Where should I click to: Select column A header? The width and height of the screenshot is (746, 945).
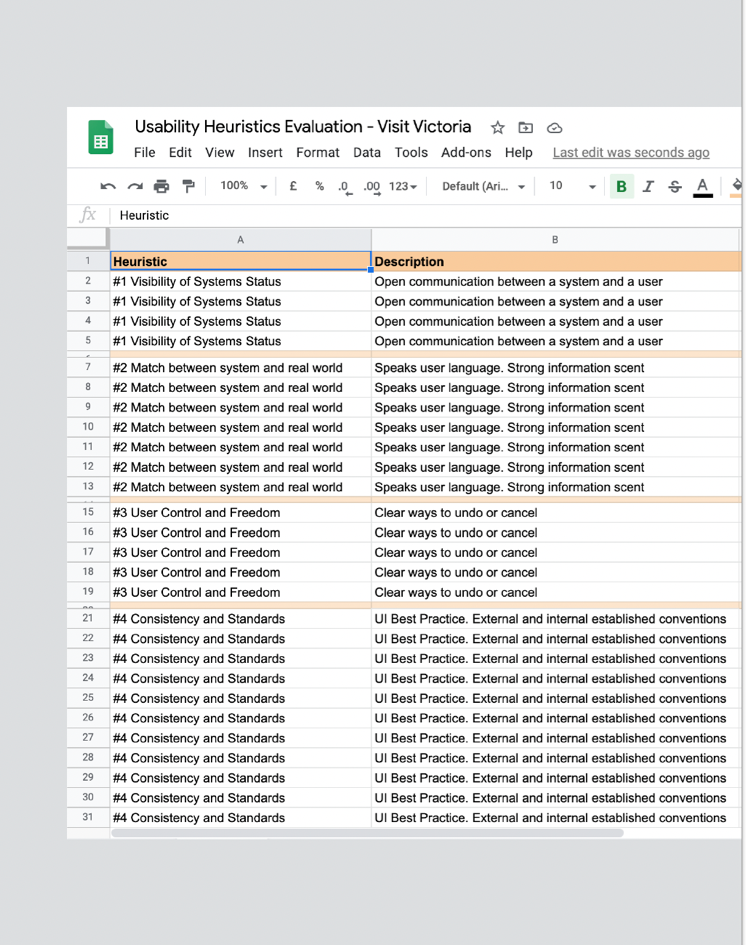pyautogui.click(x=240, y=240)
